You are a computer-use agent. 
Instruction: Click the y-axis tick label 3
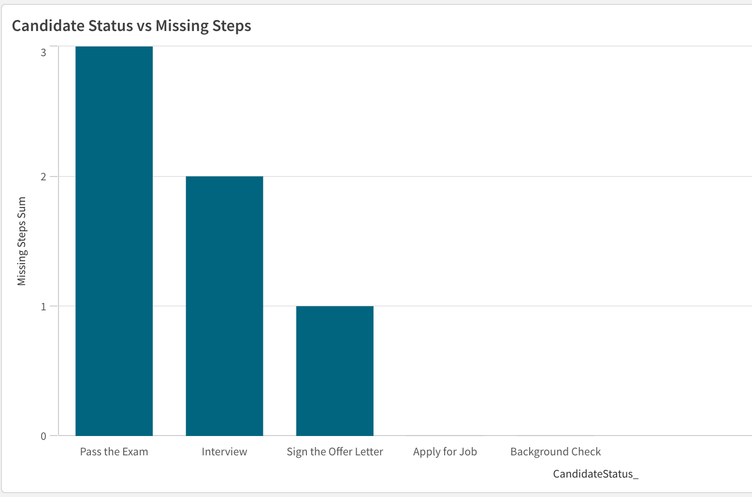(44, 51)
